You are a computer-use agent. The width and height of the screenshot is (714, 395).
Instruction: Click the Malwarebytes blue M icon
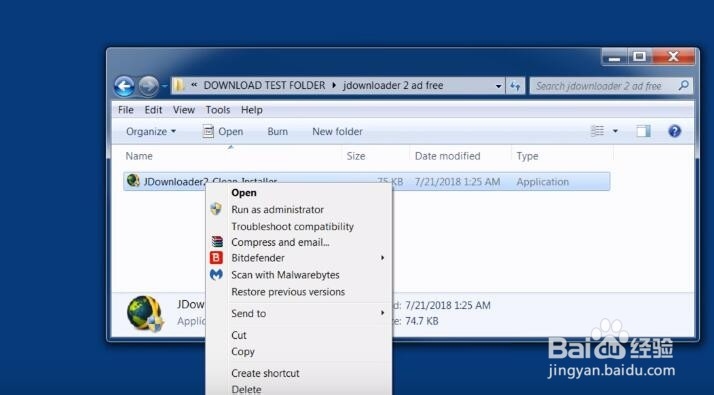pos(216,274)
